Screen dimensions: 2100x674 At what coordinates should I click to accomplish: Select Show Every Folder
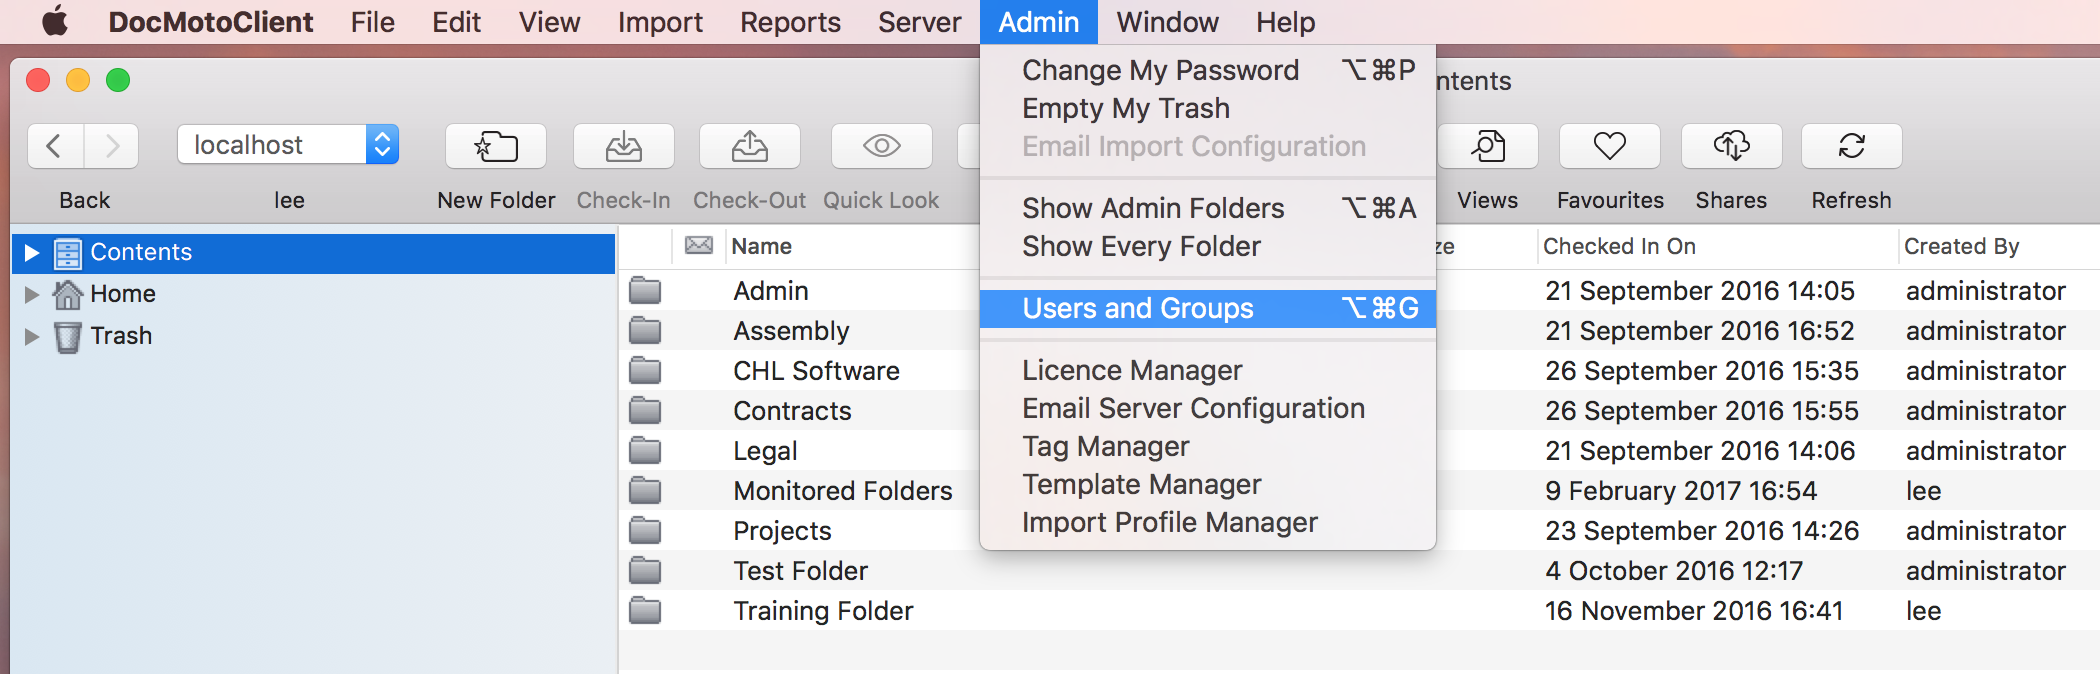click(1208, 246)
